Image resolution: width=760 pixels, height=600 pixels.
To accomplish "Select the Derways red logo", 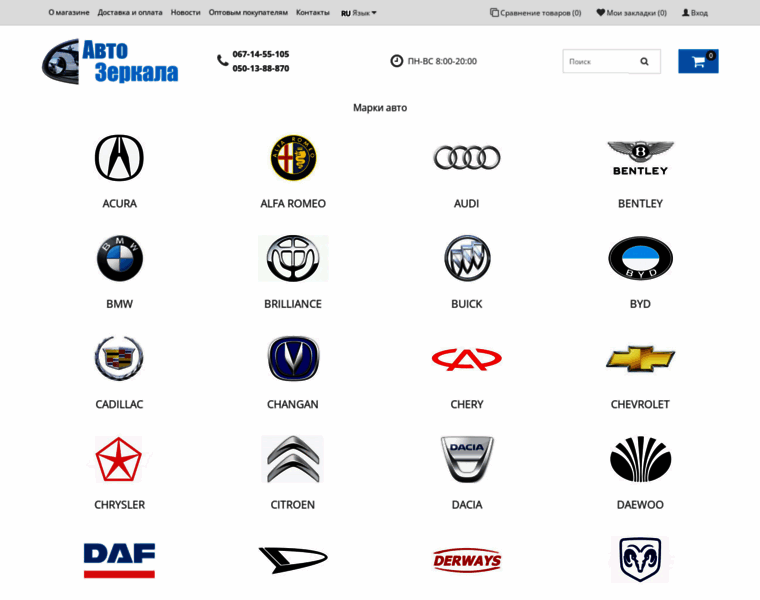I will (x=467, y=560).
